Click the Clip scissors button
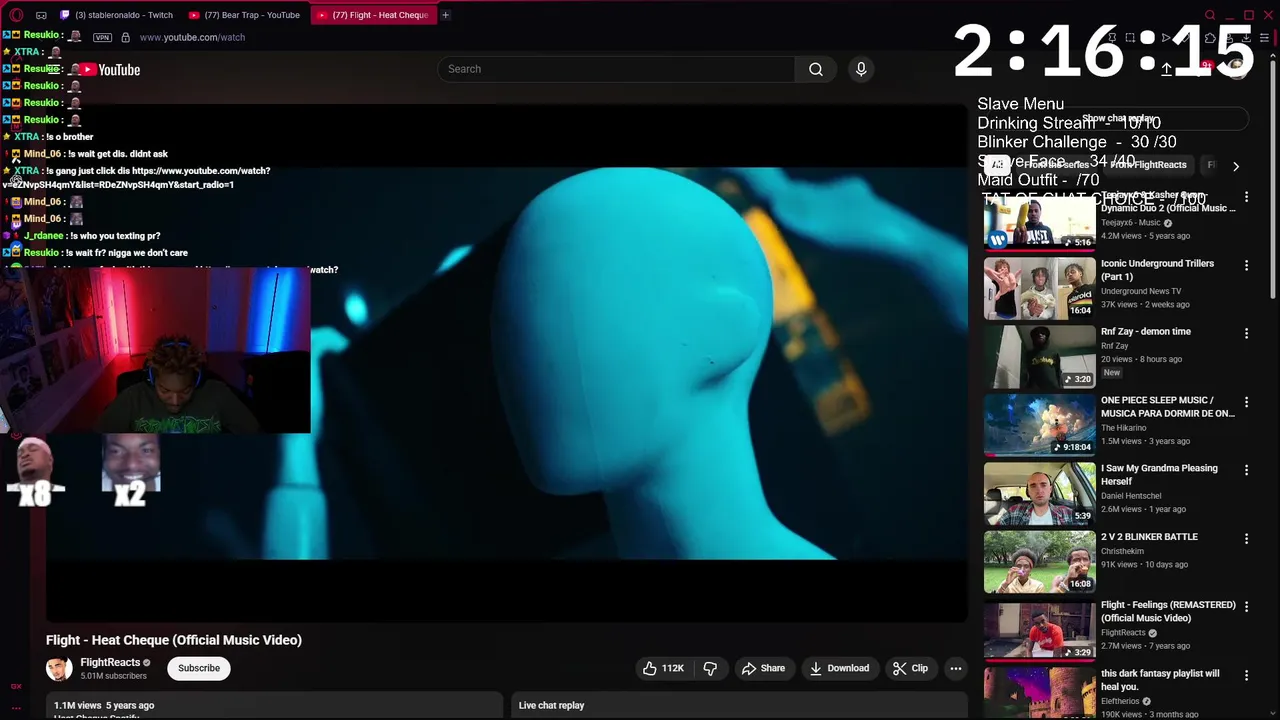This screenshot has width=1280, height=720. (x=910, y=668)
